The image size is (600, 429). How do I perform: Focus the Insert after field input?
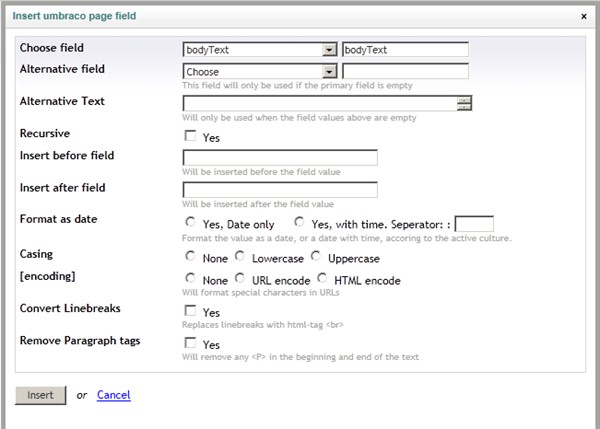tap(280, 190)
